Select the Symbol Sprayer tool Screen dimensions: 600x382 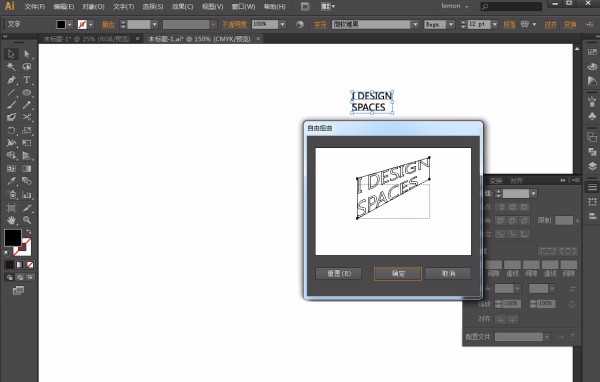[11, 195]
